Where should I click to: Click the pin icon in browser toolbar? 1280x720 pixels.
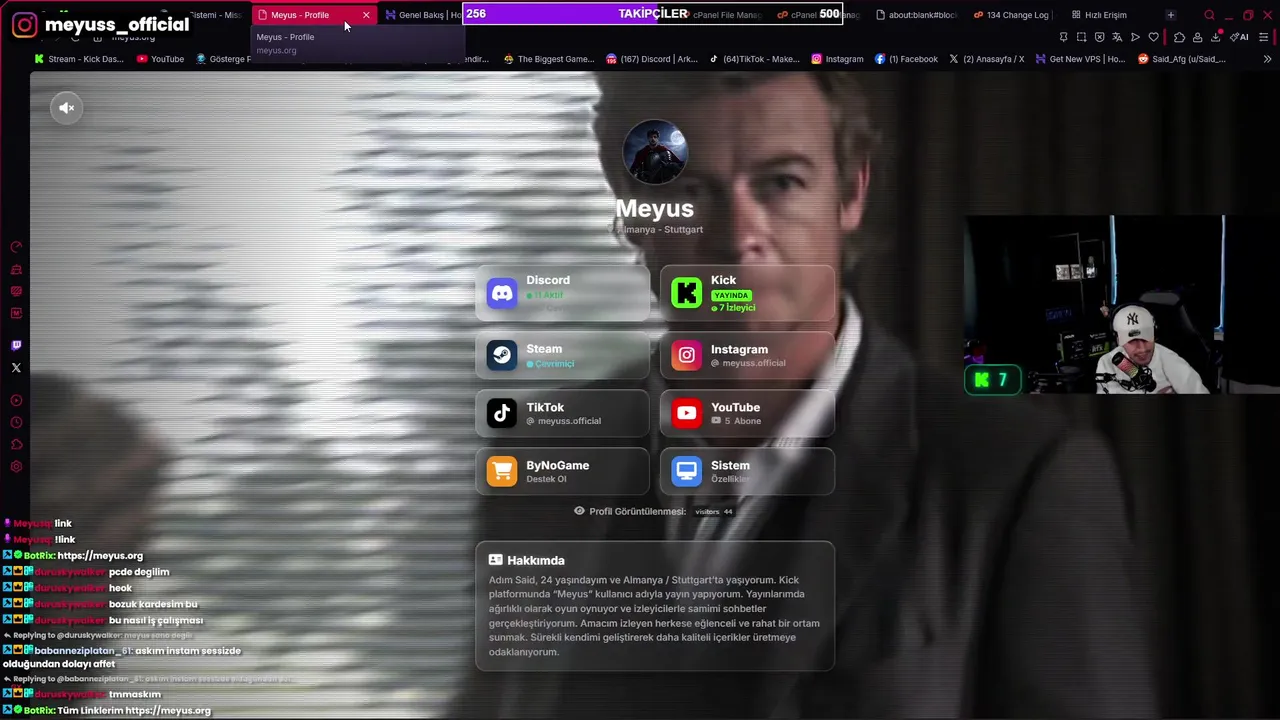(1063, 37)
